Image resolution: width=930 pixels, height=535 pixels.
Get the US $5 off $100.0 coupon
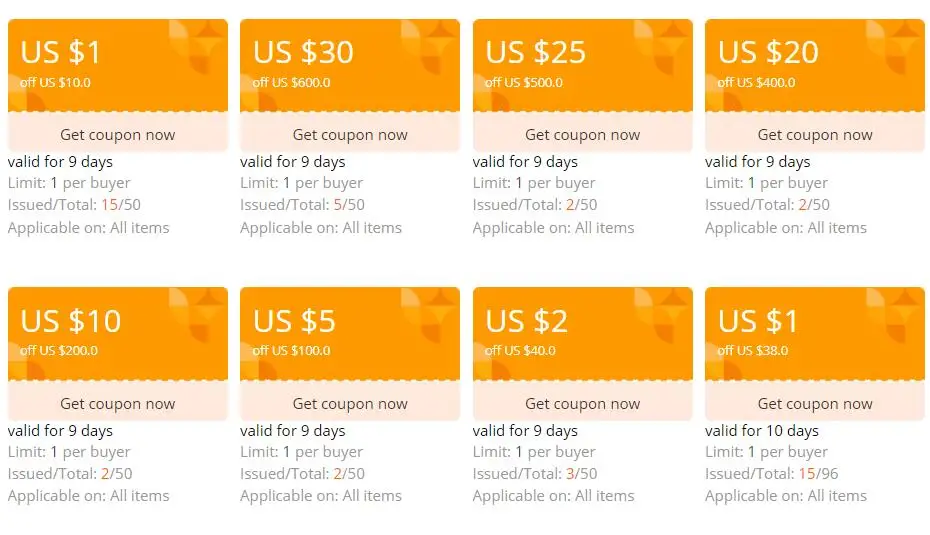(x=350, y=403)
